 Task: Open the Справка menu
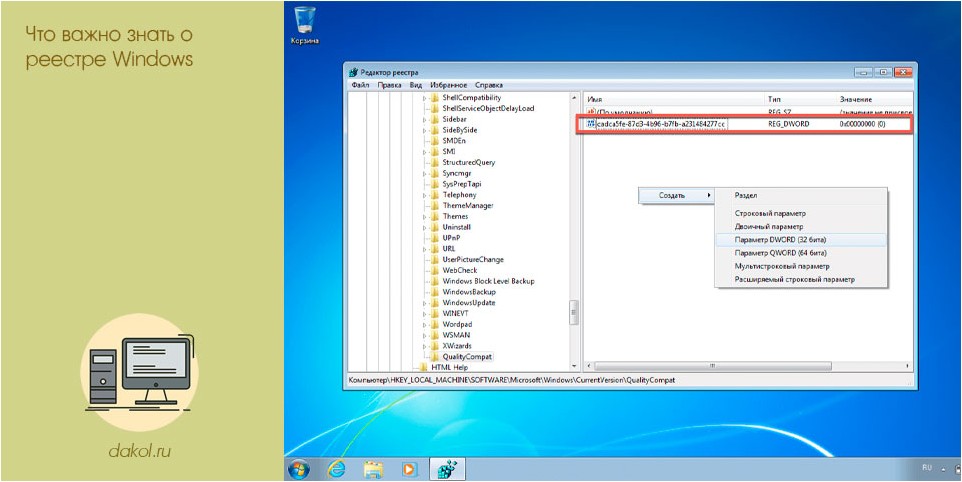point(488,85)
